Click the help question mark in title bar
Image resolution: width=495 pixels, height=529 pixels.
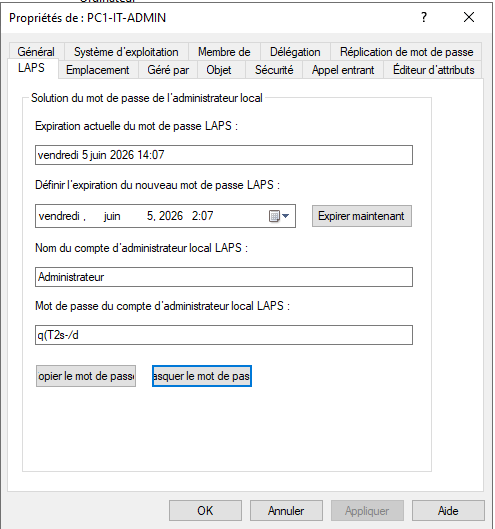click(424, 17)
